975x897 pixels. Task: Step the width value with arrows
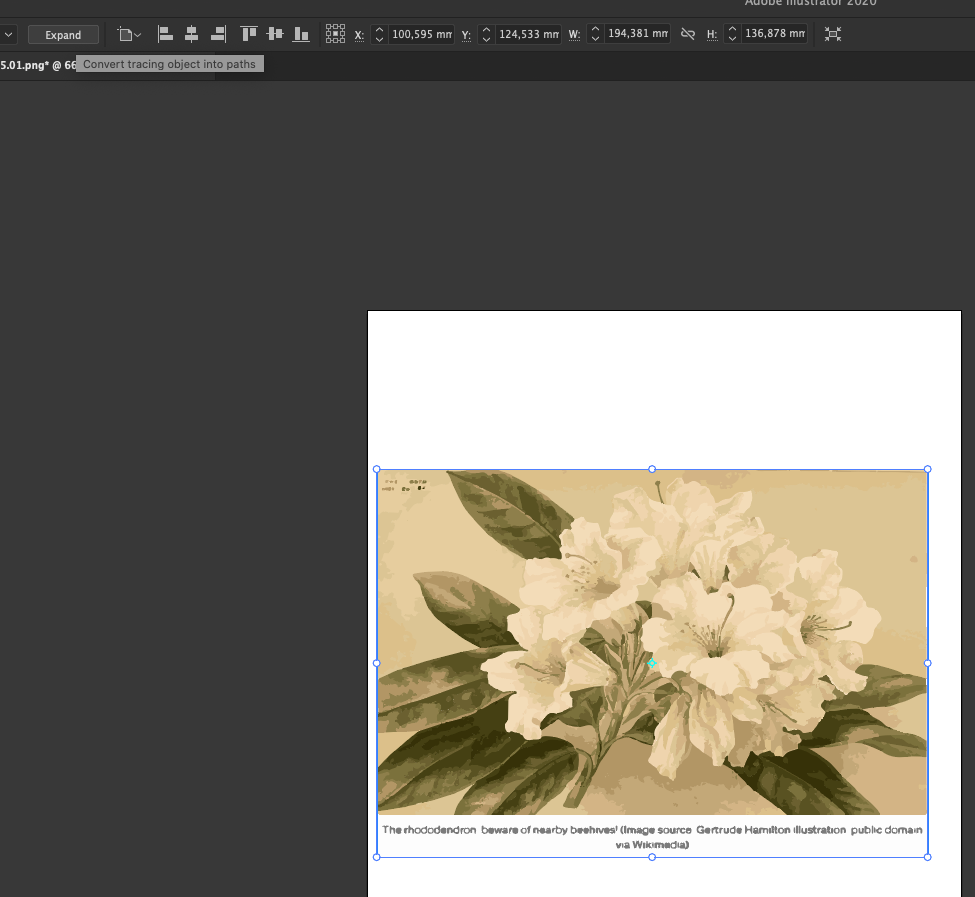595,34
